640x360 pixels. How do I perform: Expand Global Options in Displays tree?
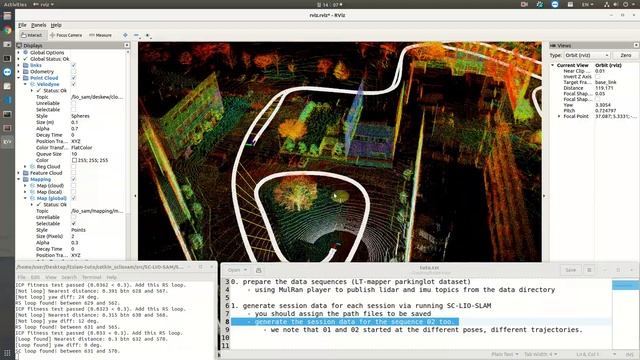click(x=18, y=53)
